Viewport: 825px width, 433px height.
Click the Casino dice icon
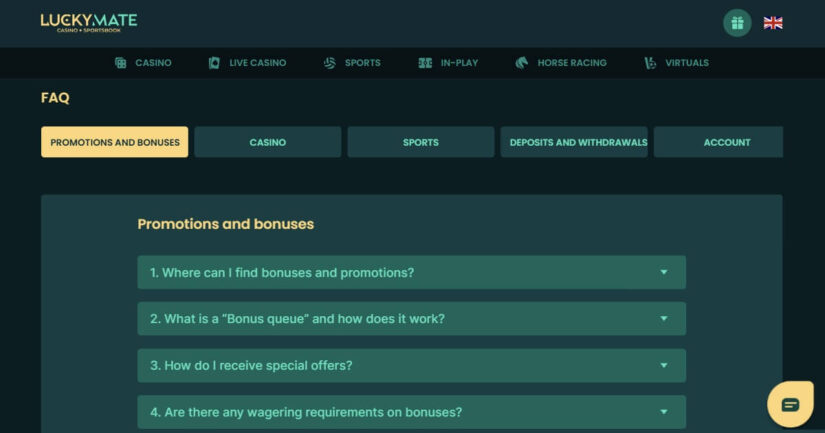point(121,63)
